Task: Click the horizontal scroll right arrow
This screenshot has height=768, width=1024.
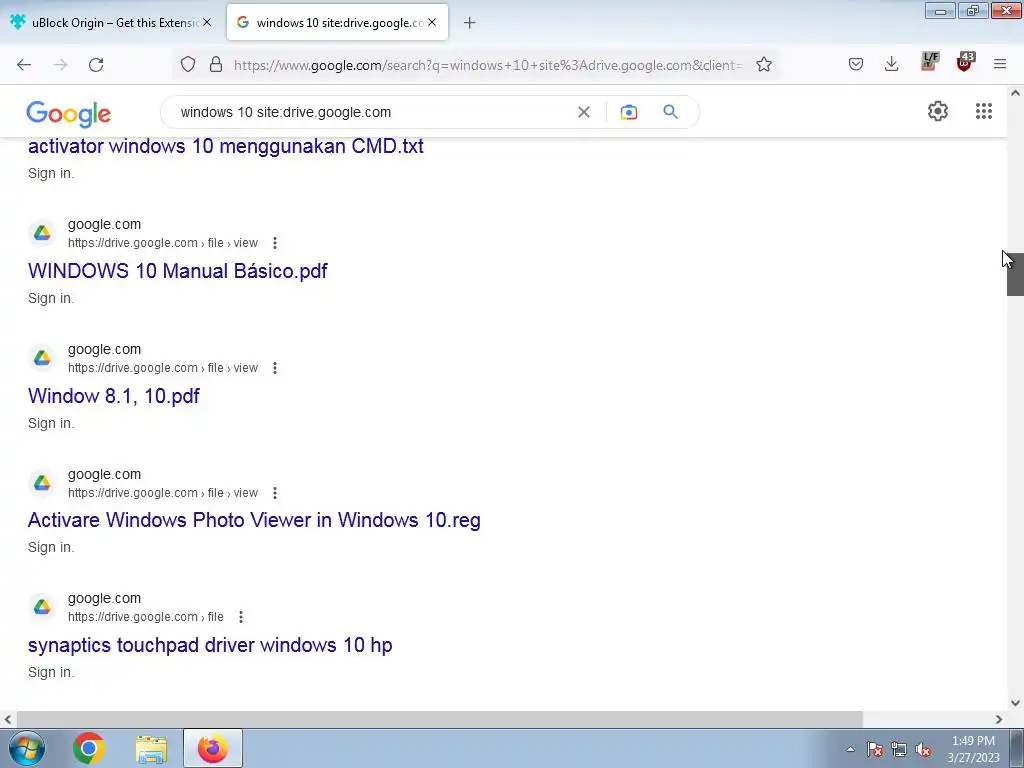Action: coord(999,719)
